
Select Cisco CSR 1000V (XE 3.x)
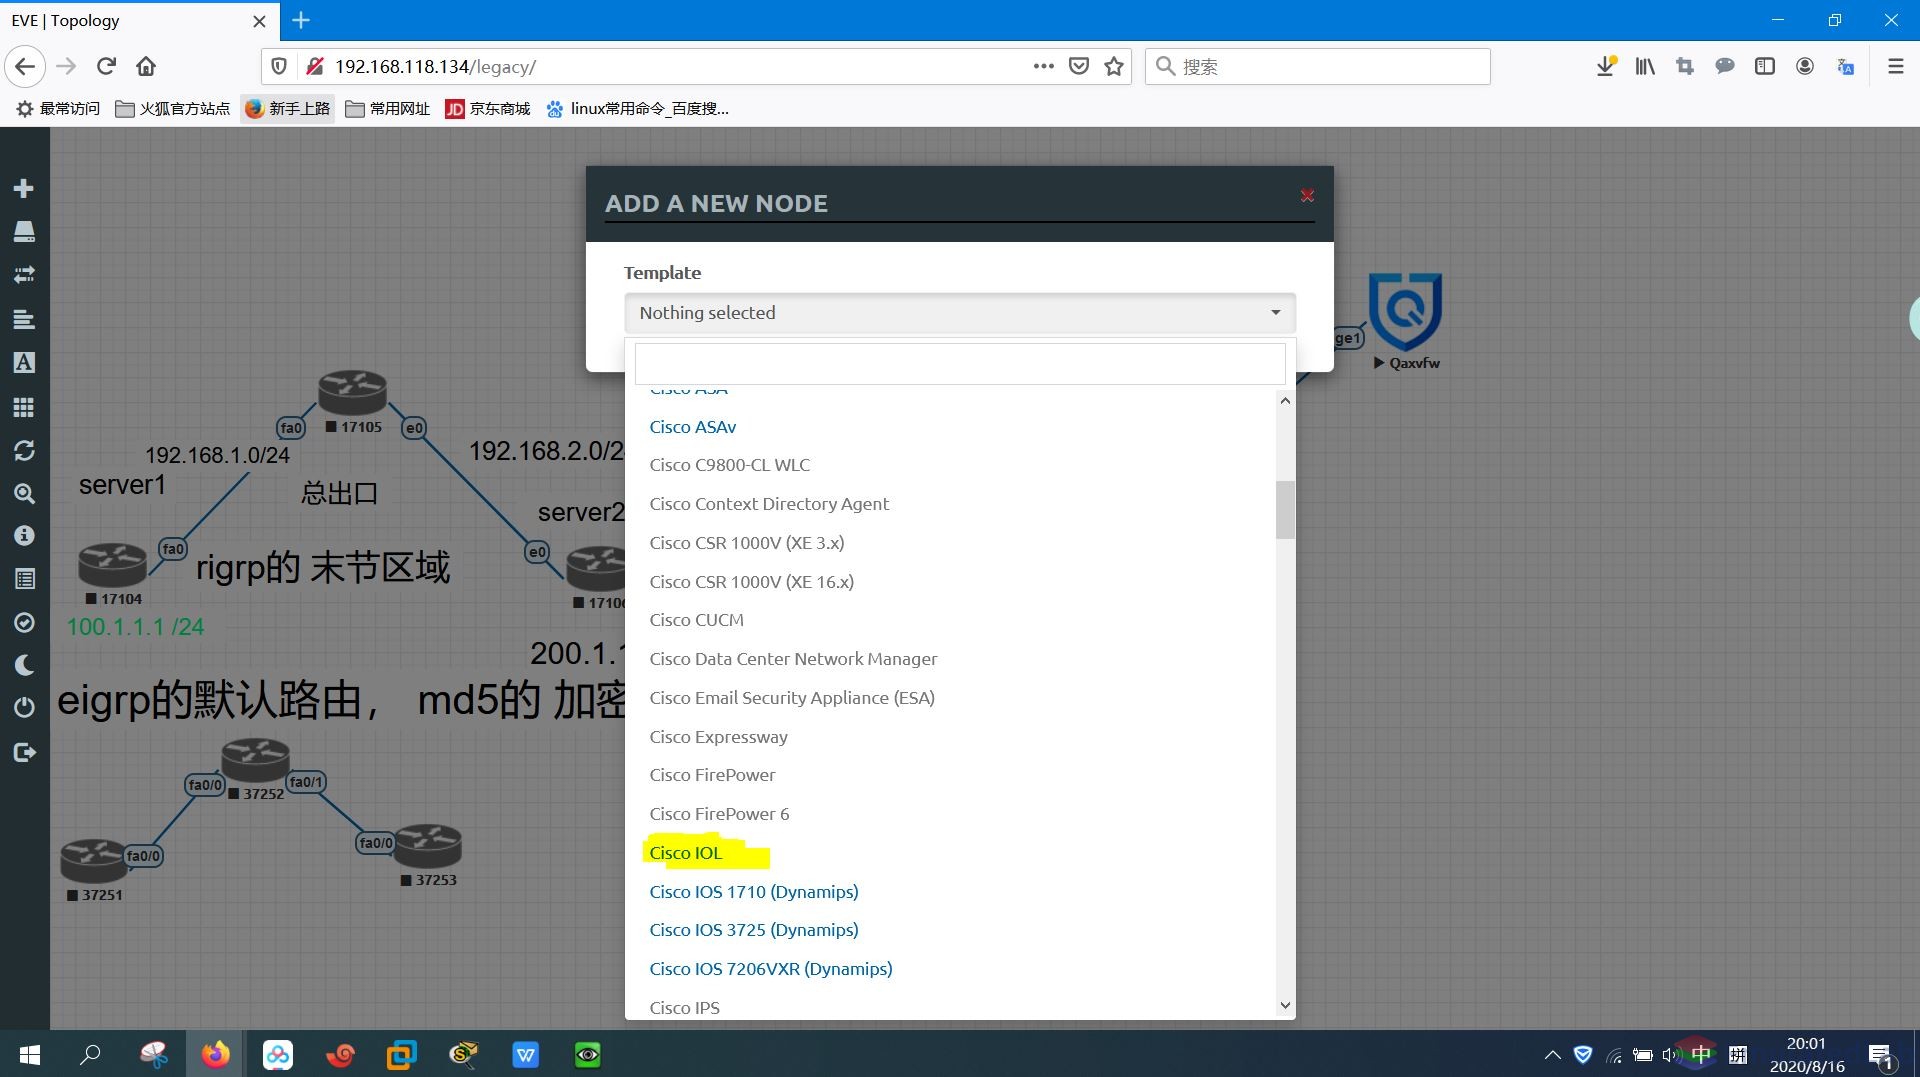746,543
